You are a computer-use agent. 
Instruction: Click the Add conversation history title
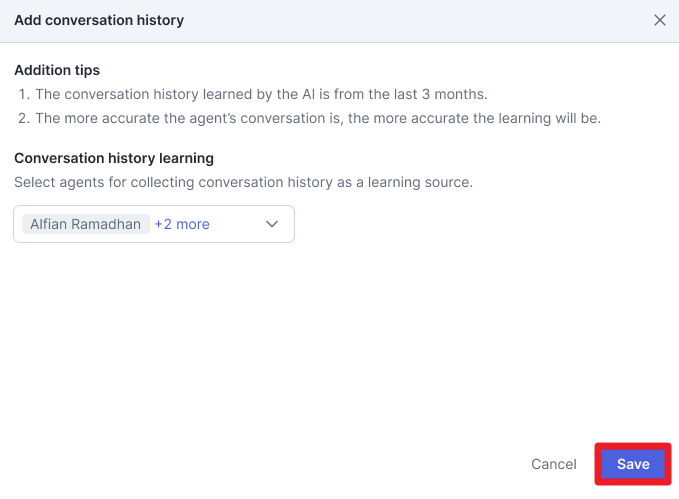[x=99, y=20]
